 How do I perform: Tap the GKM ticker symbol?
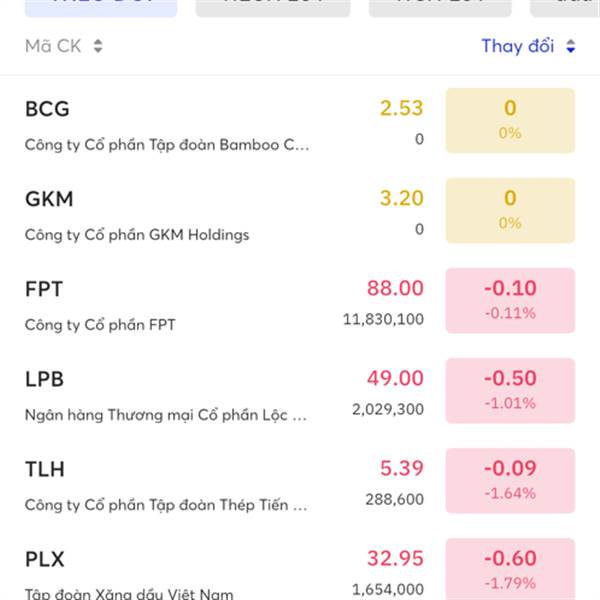[x=49, y=198]
